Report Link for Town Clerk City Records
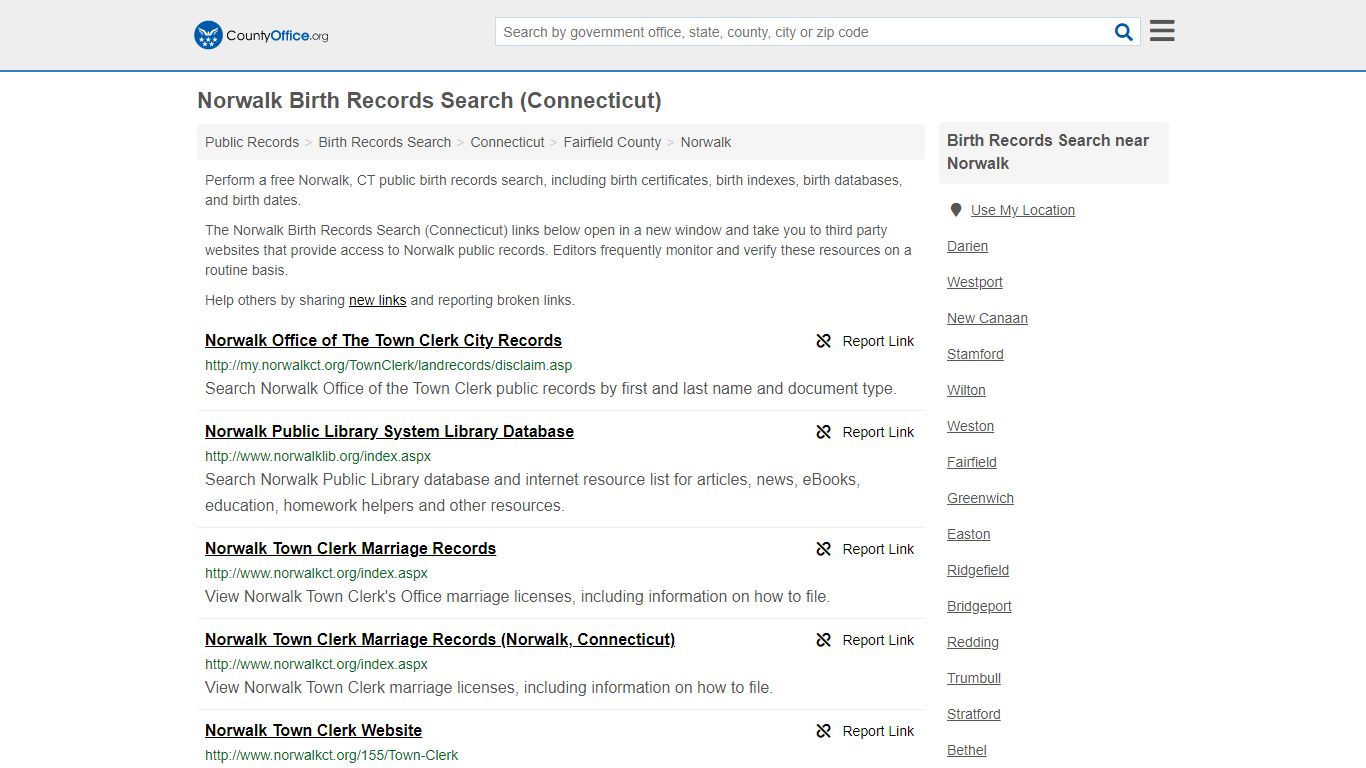This screenshot has width=1366, height=768. pyautogui.click(x=878, y=341)
